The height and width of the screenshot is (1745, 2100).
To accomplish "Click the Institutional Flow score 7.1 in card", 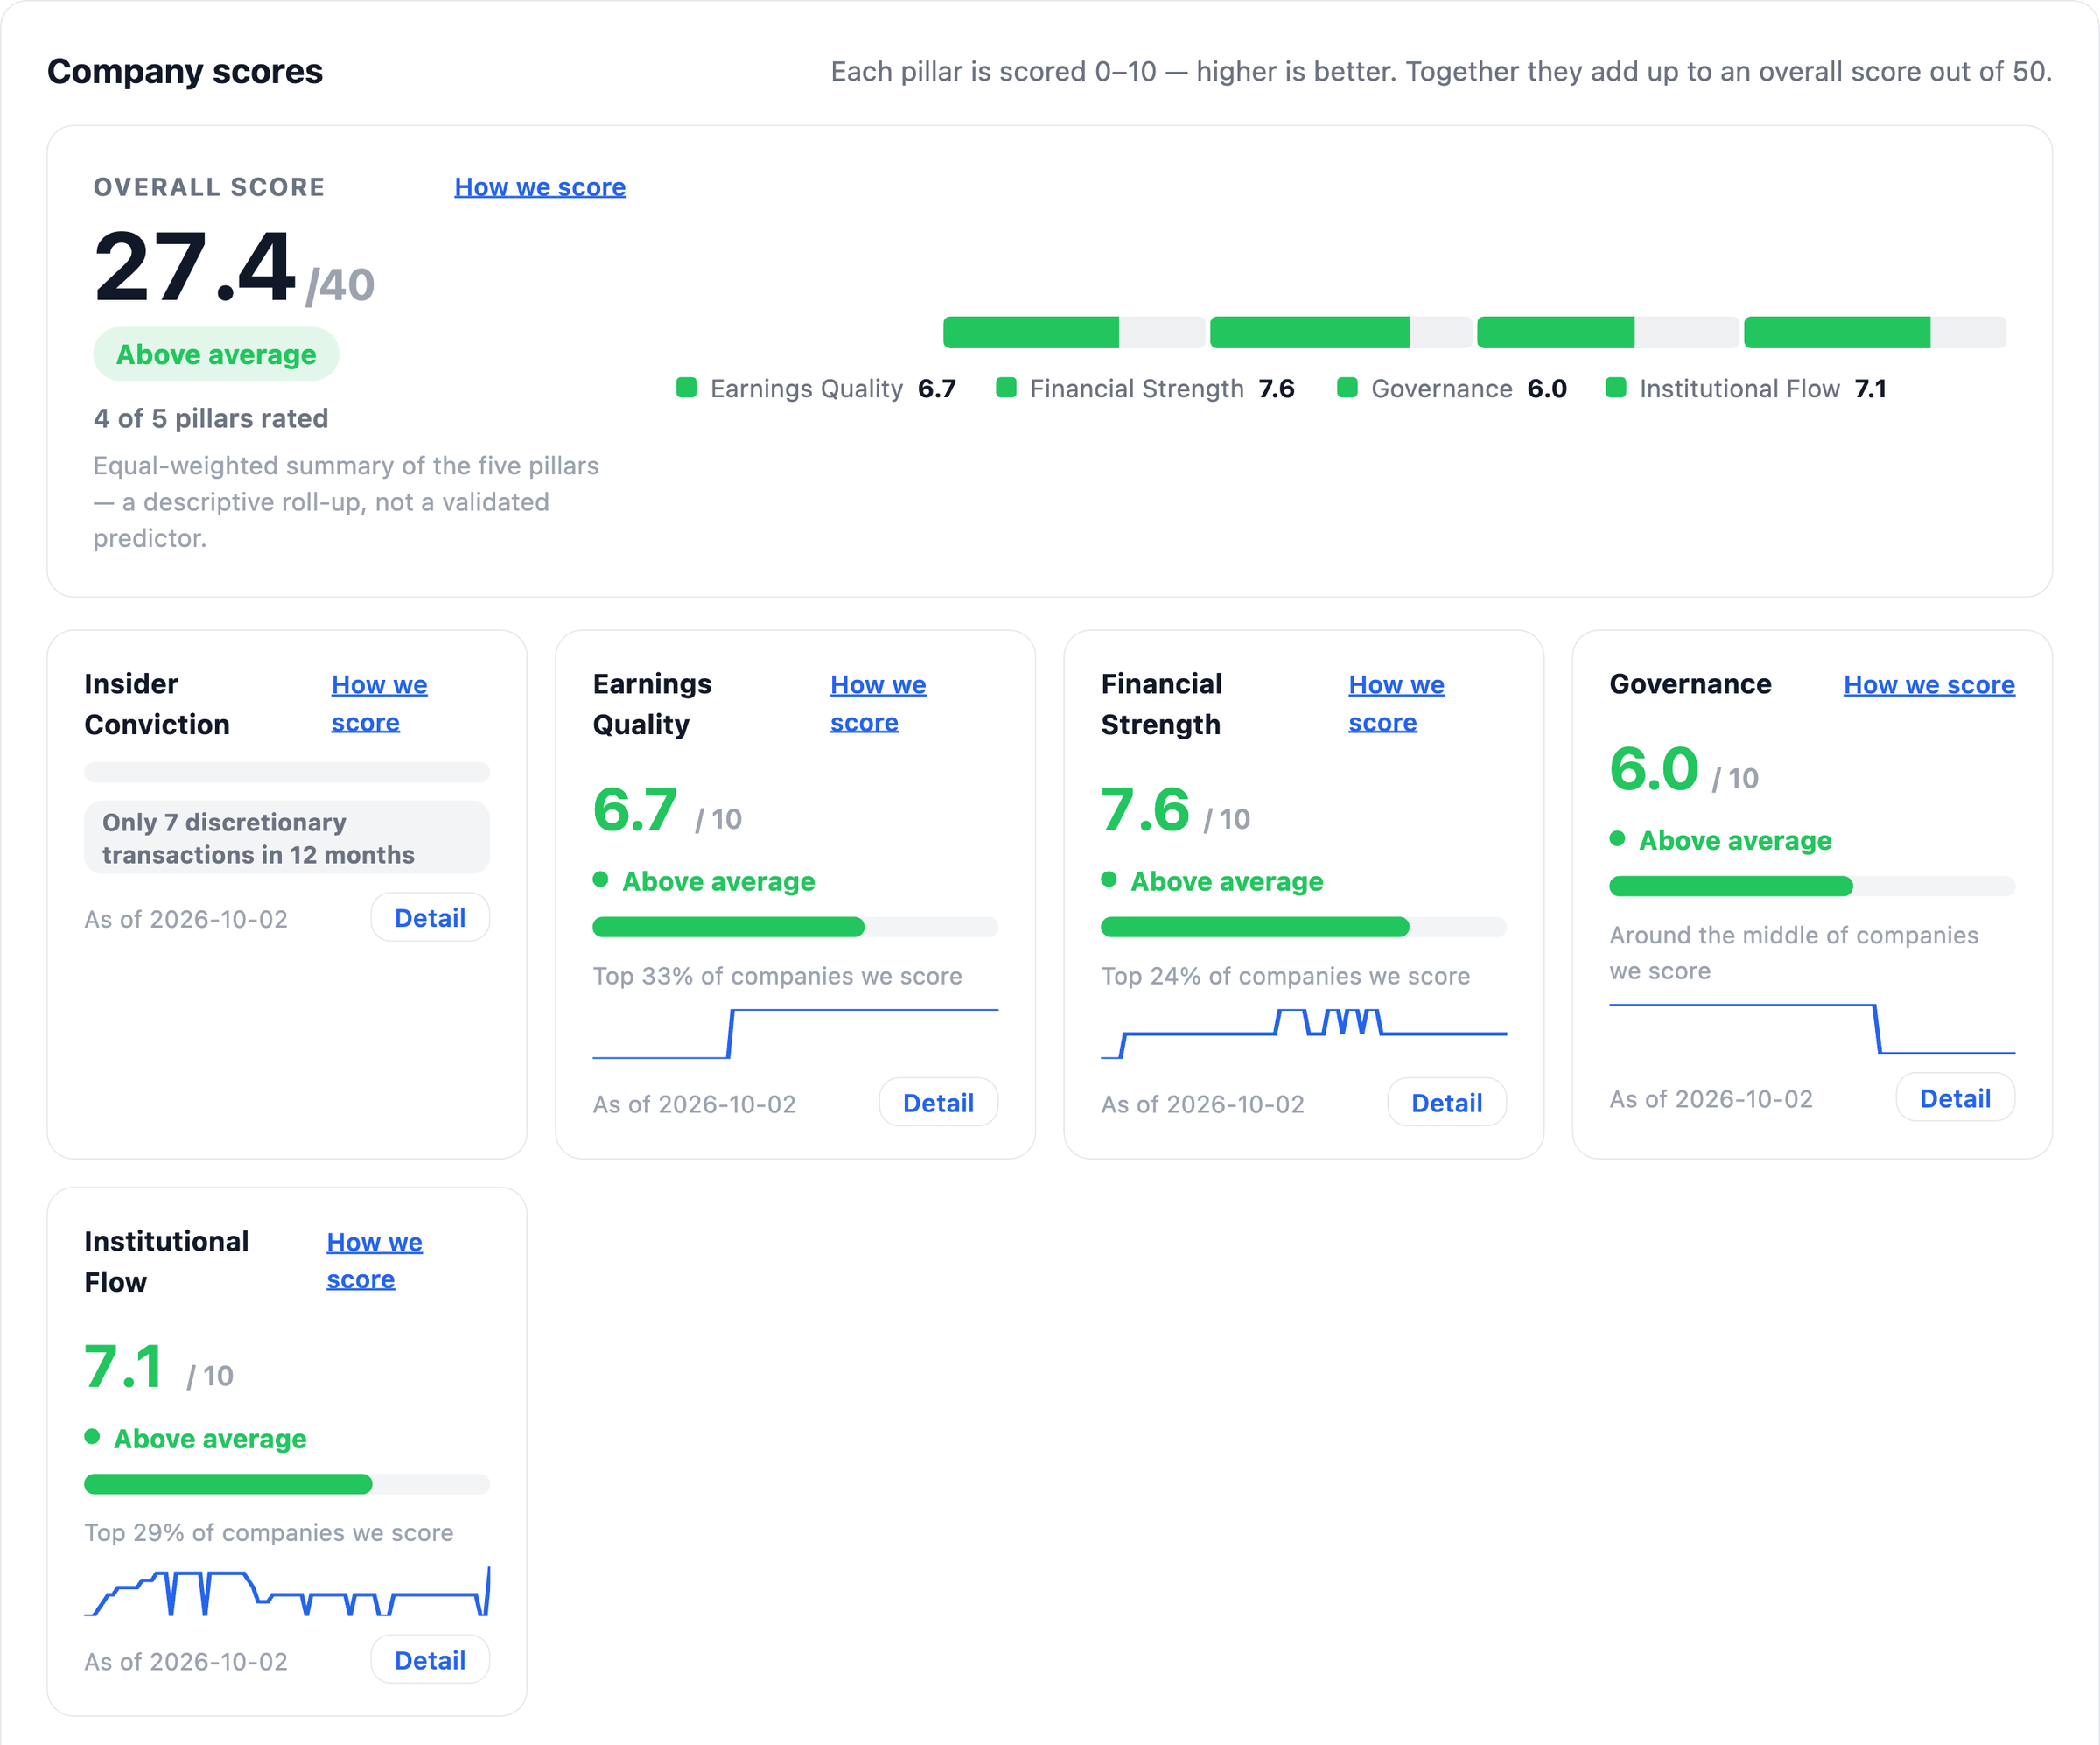I will point(123,1366).
